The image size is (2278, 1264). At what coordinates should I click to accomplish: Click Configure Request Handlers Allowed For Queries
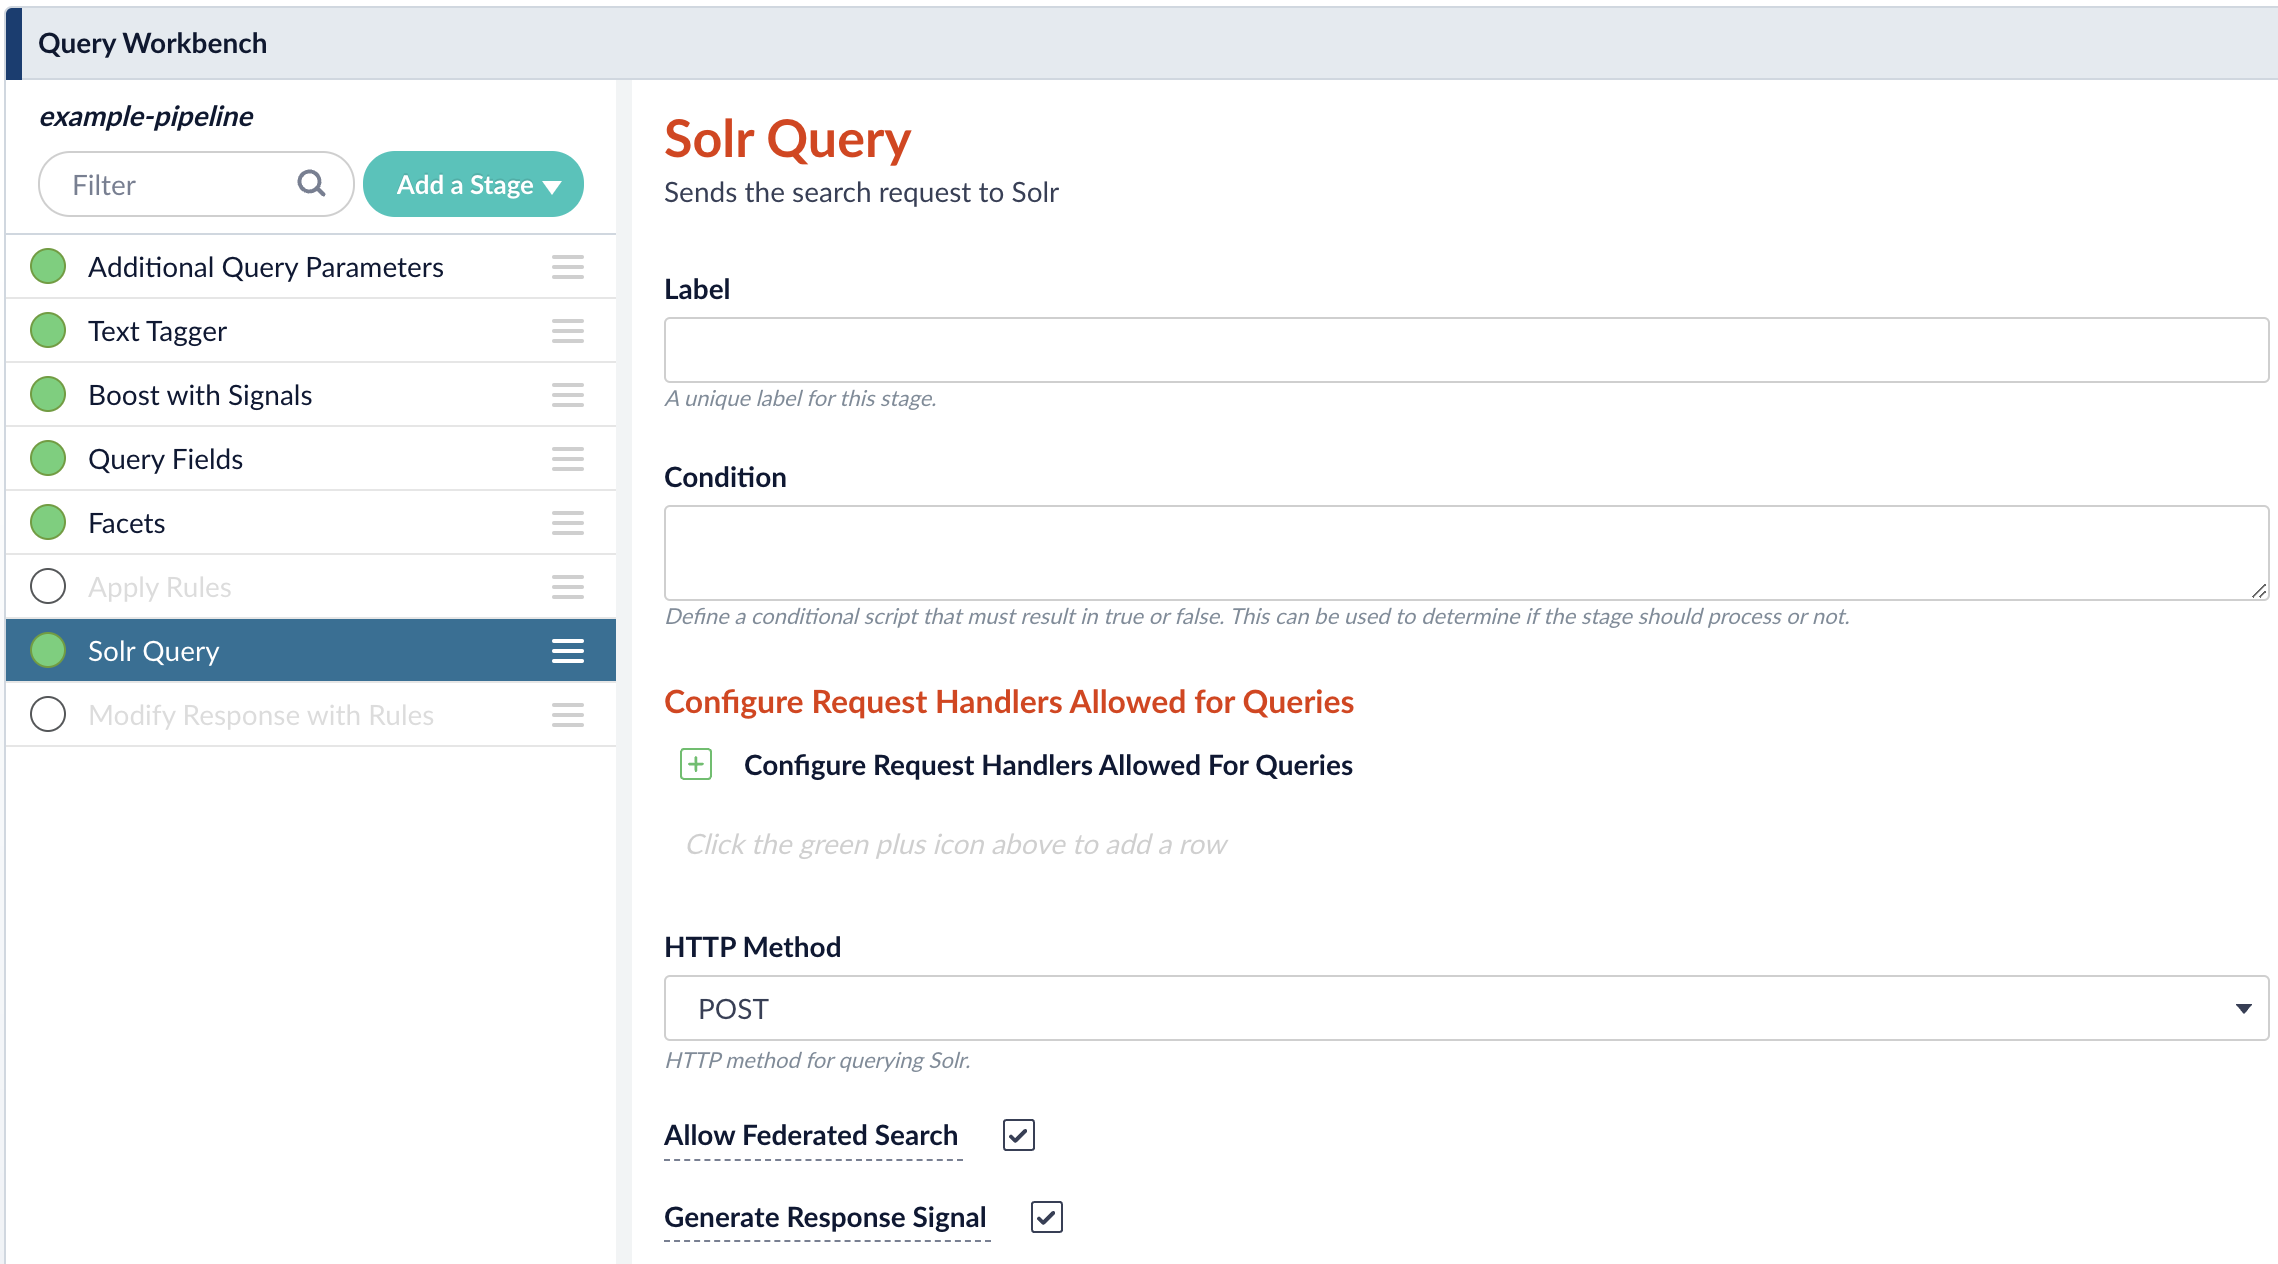(1047, 764)
